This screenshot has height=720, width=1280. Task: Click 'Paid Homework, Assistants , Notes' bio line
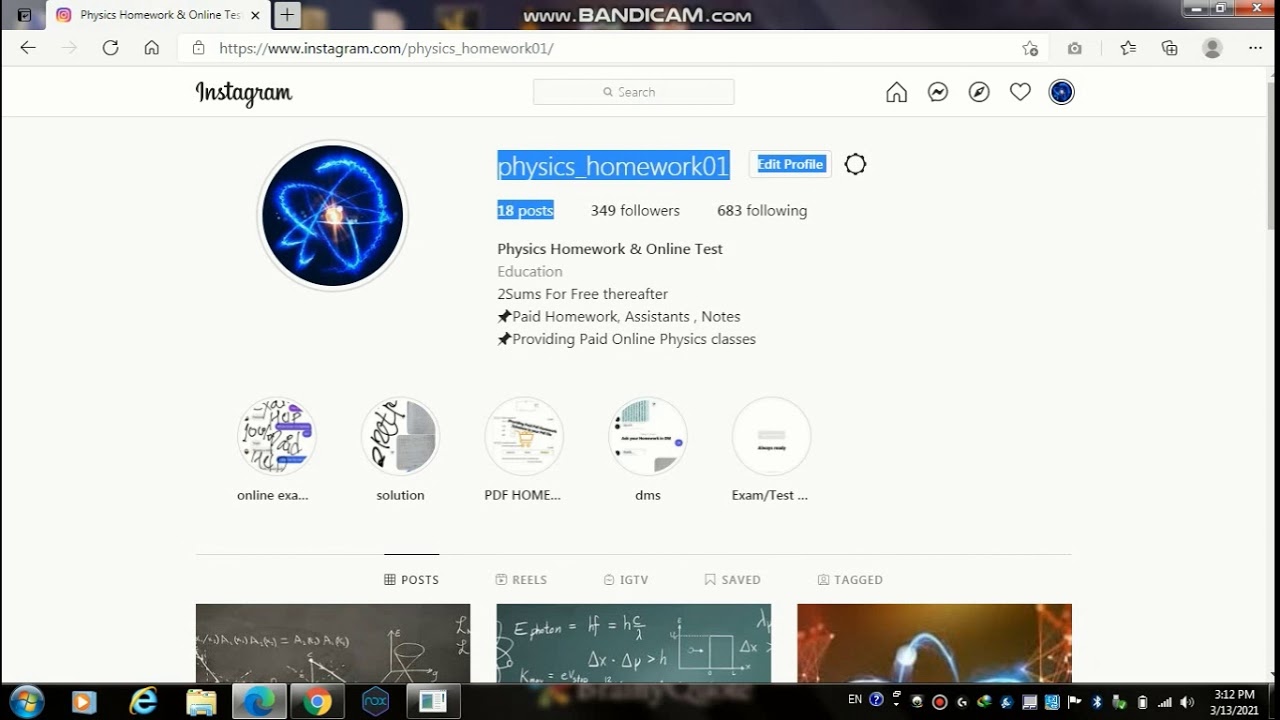point(619,317)
